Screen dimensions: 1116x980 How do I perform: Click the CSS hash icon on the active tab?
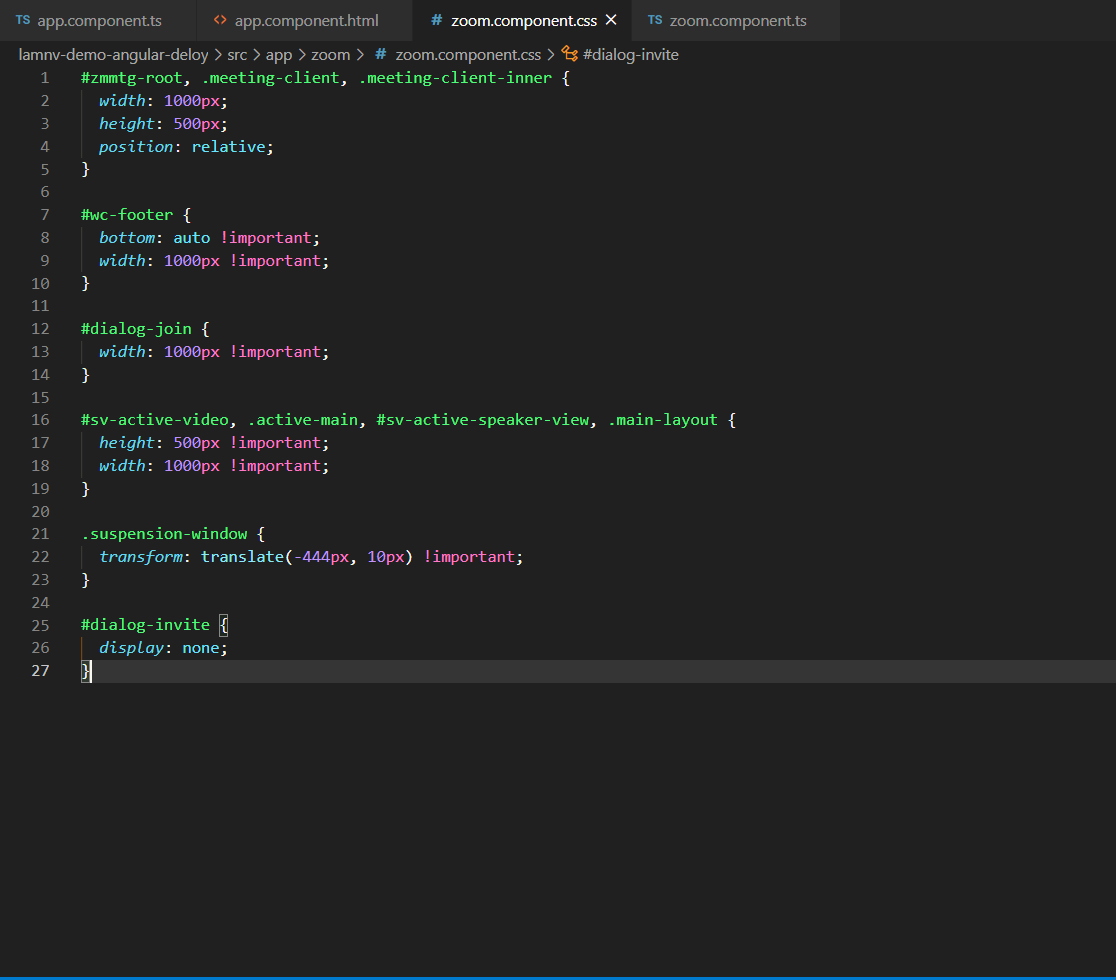coord(436,20)
